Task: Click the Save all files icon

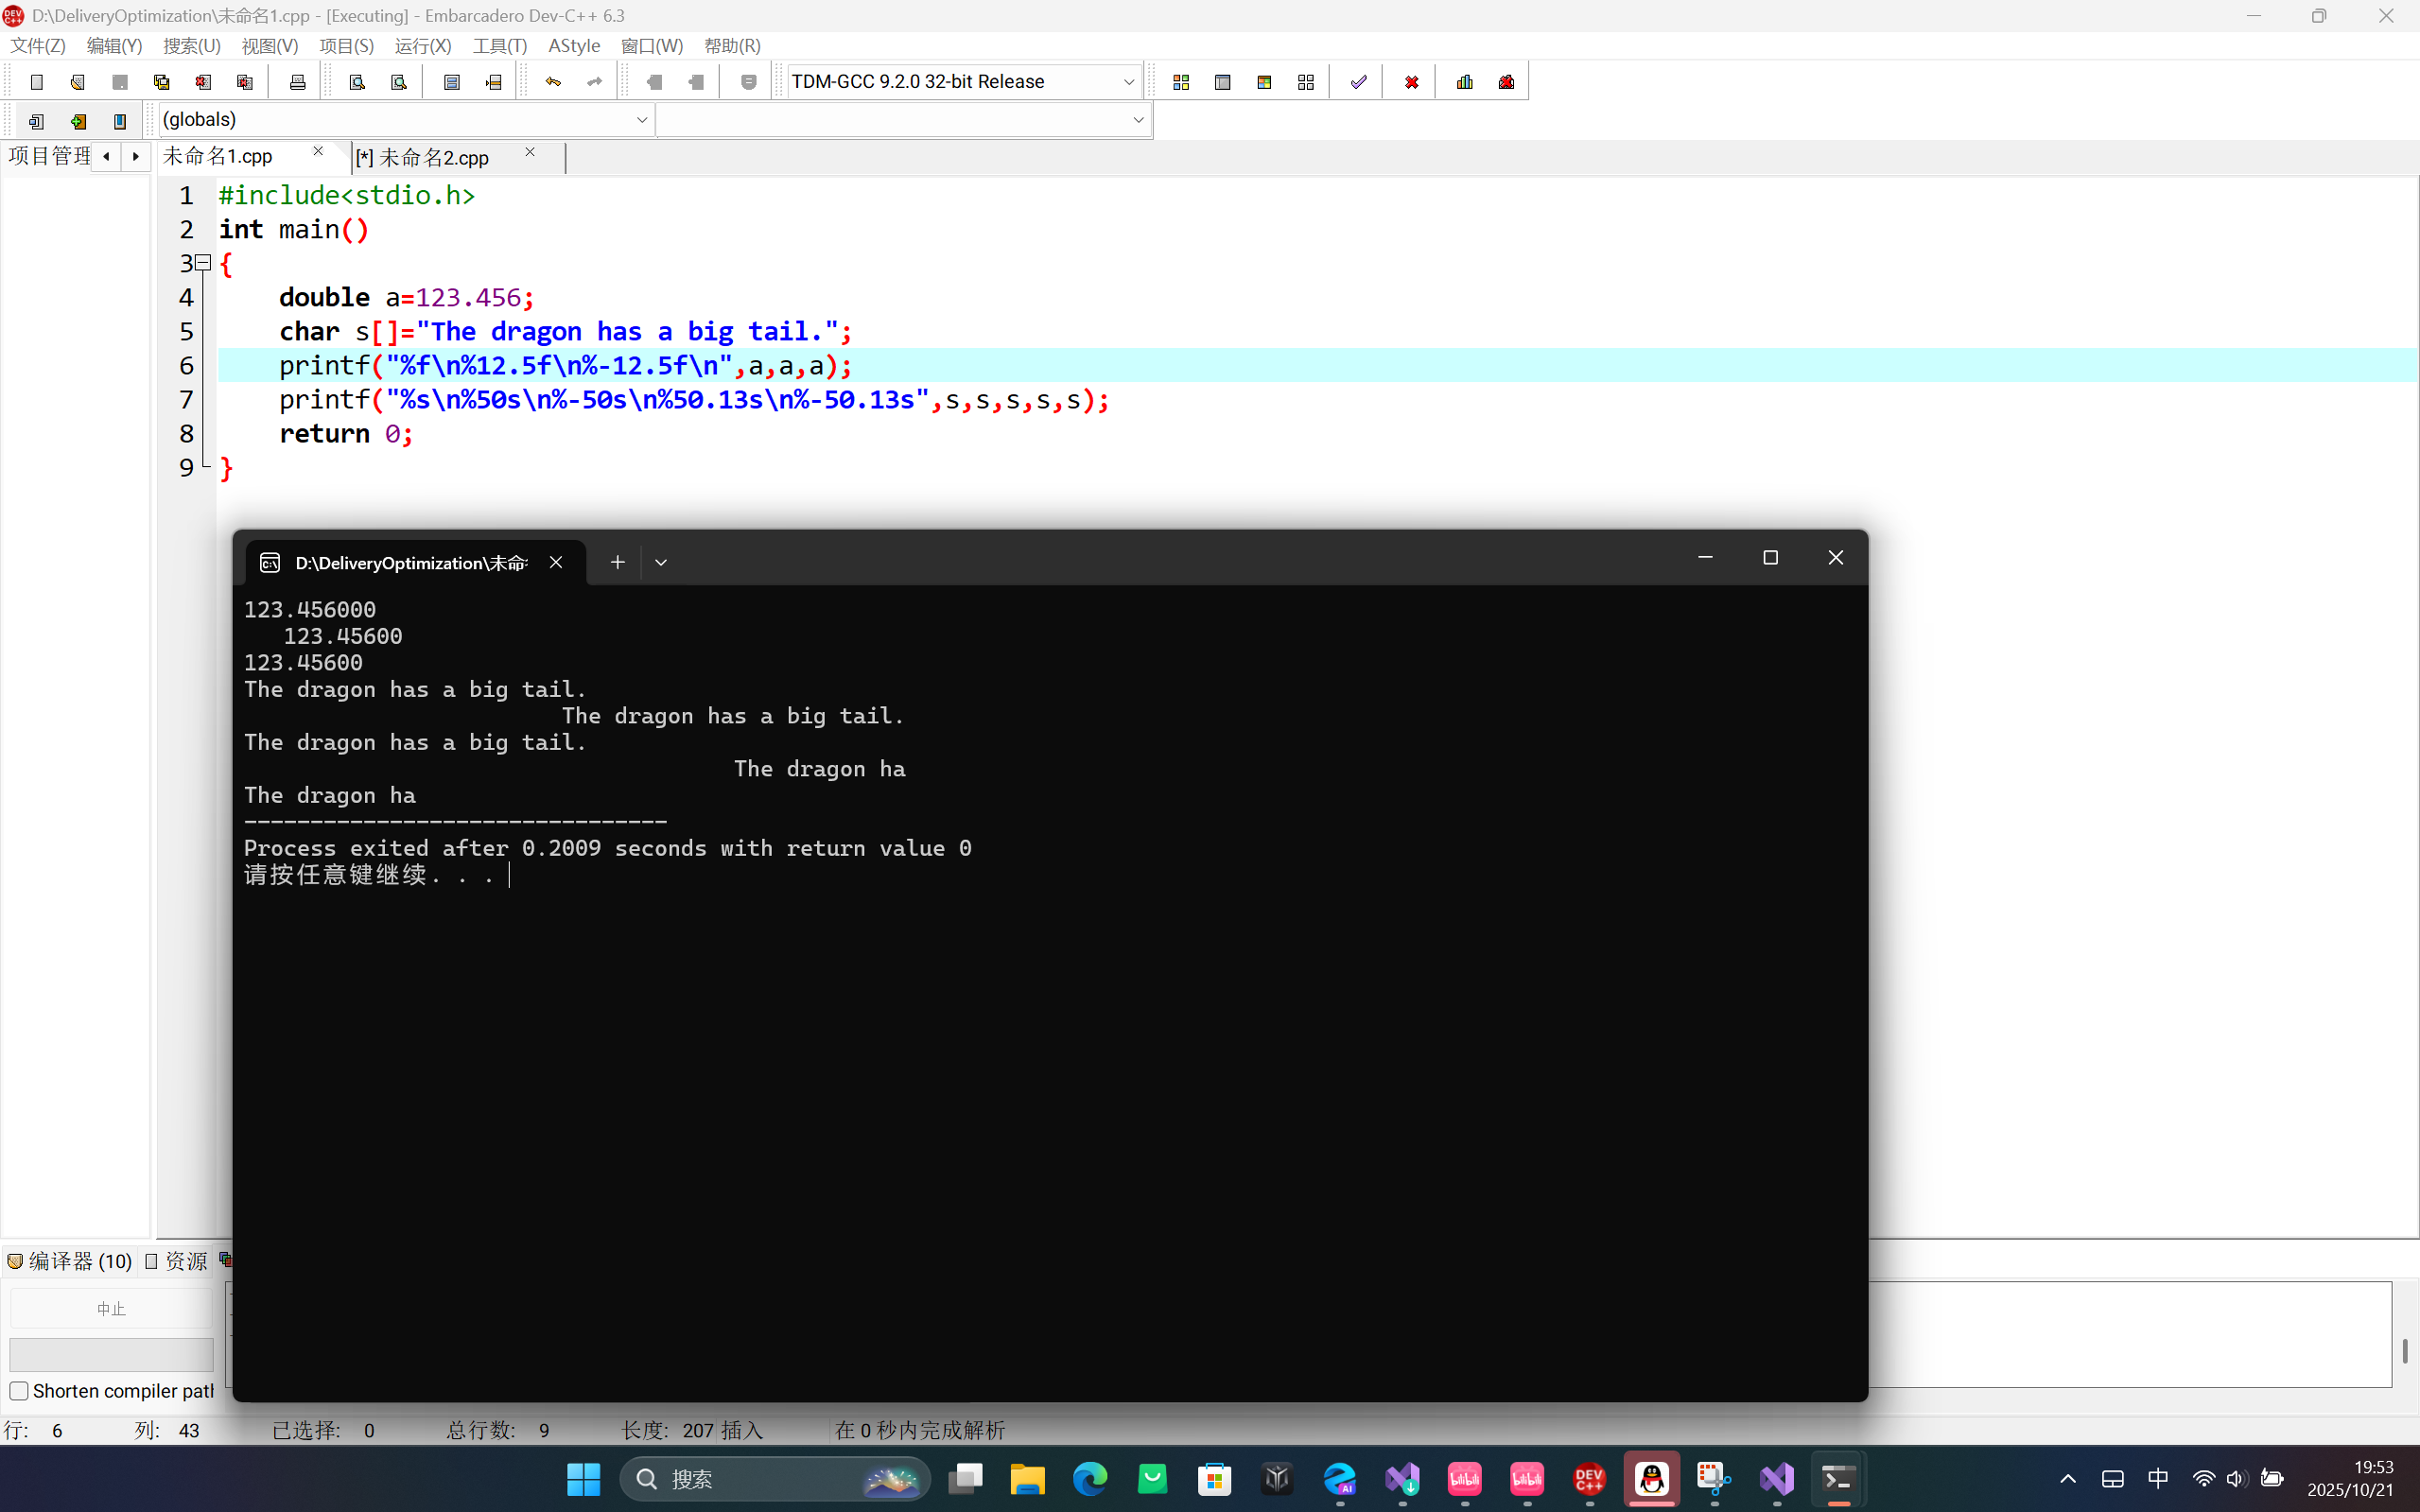Action: click(161, 82)
